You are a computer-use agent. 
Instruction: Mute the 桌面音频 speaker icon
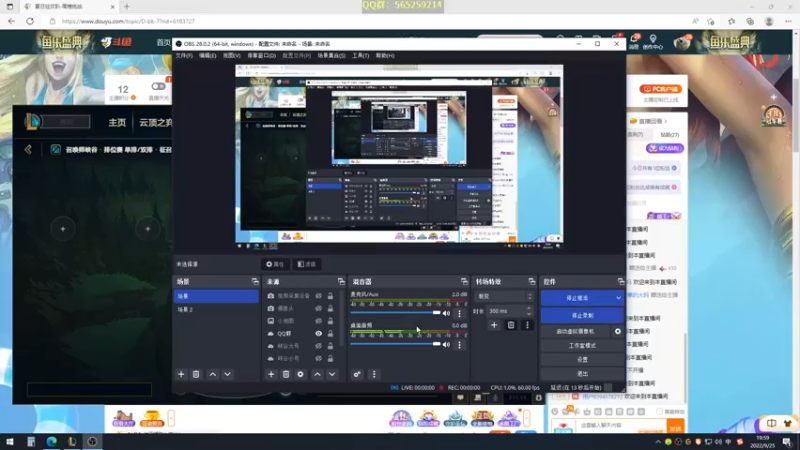click(446, 345)
